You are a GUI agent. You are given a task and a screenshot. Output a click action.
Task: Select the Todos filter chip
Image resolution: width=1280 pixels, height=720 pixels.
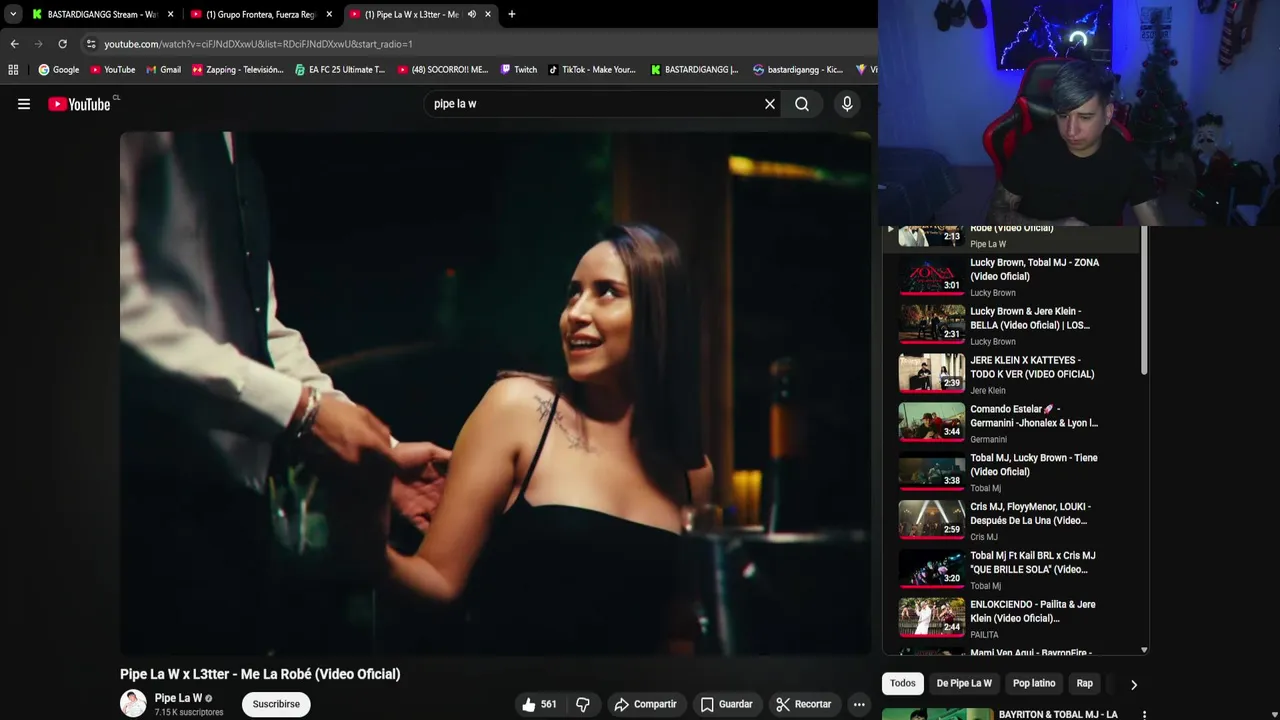pos(903,684)
